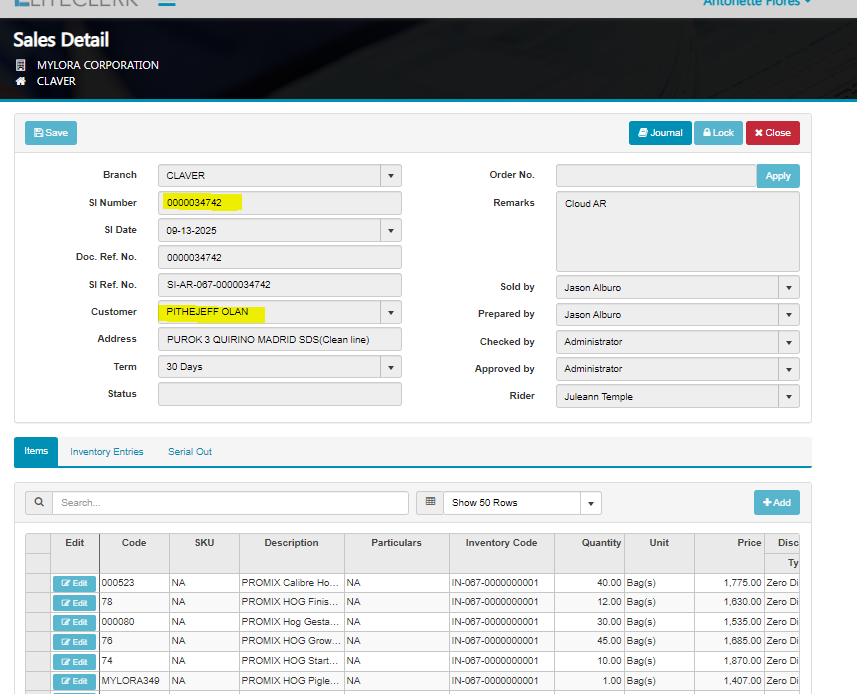Lock this sales invoice

[x=718, y=133]
